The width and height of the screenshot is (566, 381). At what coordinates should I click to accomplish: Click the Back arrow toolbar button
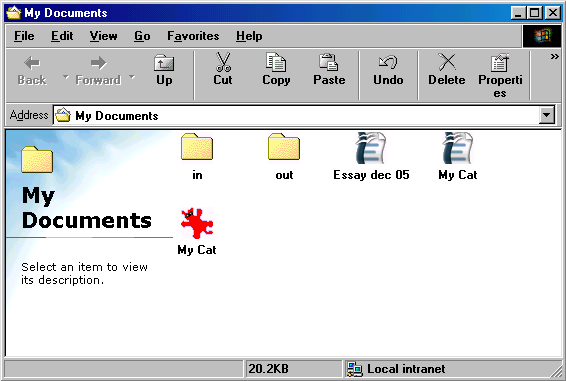click(32, 71)
